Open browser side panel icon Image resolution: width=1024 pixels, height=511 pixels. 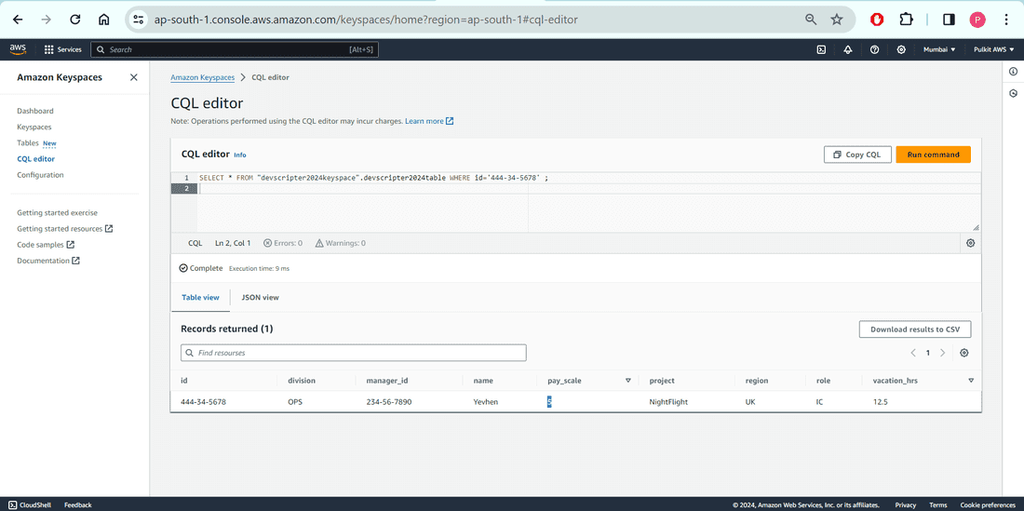pos(949,20)
